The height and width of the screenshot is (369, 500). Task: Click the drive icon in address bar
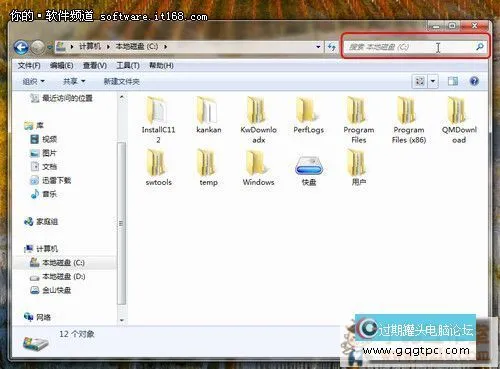tap(61, 46)
